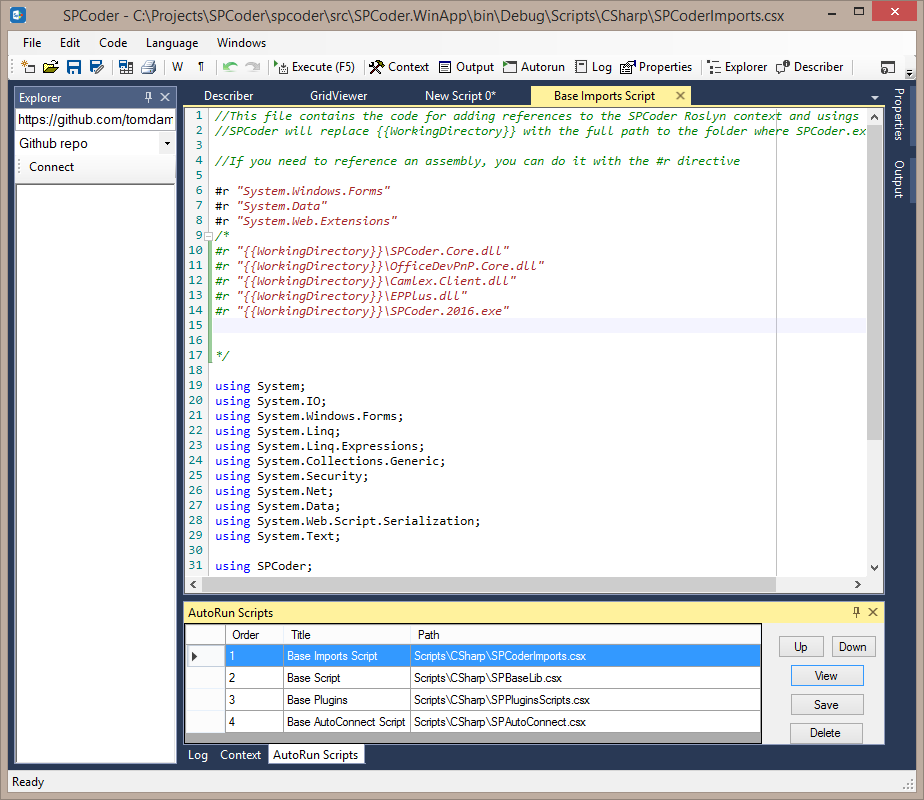The width and height of the screenshot is (924, 800).
Task: Click the New script toolbar icon
Action: coord(28,67)
